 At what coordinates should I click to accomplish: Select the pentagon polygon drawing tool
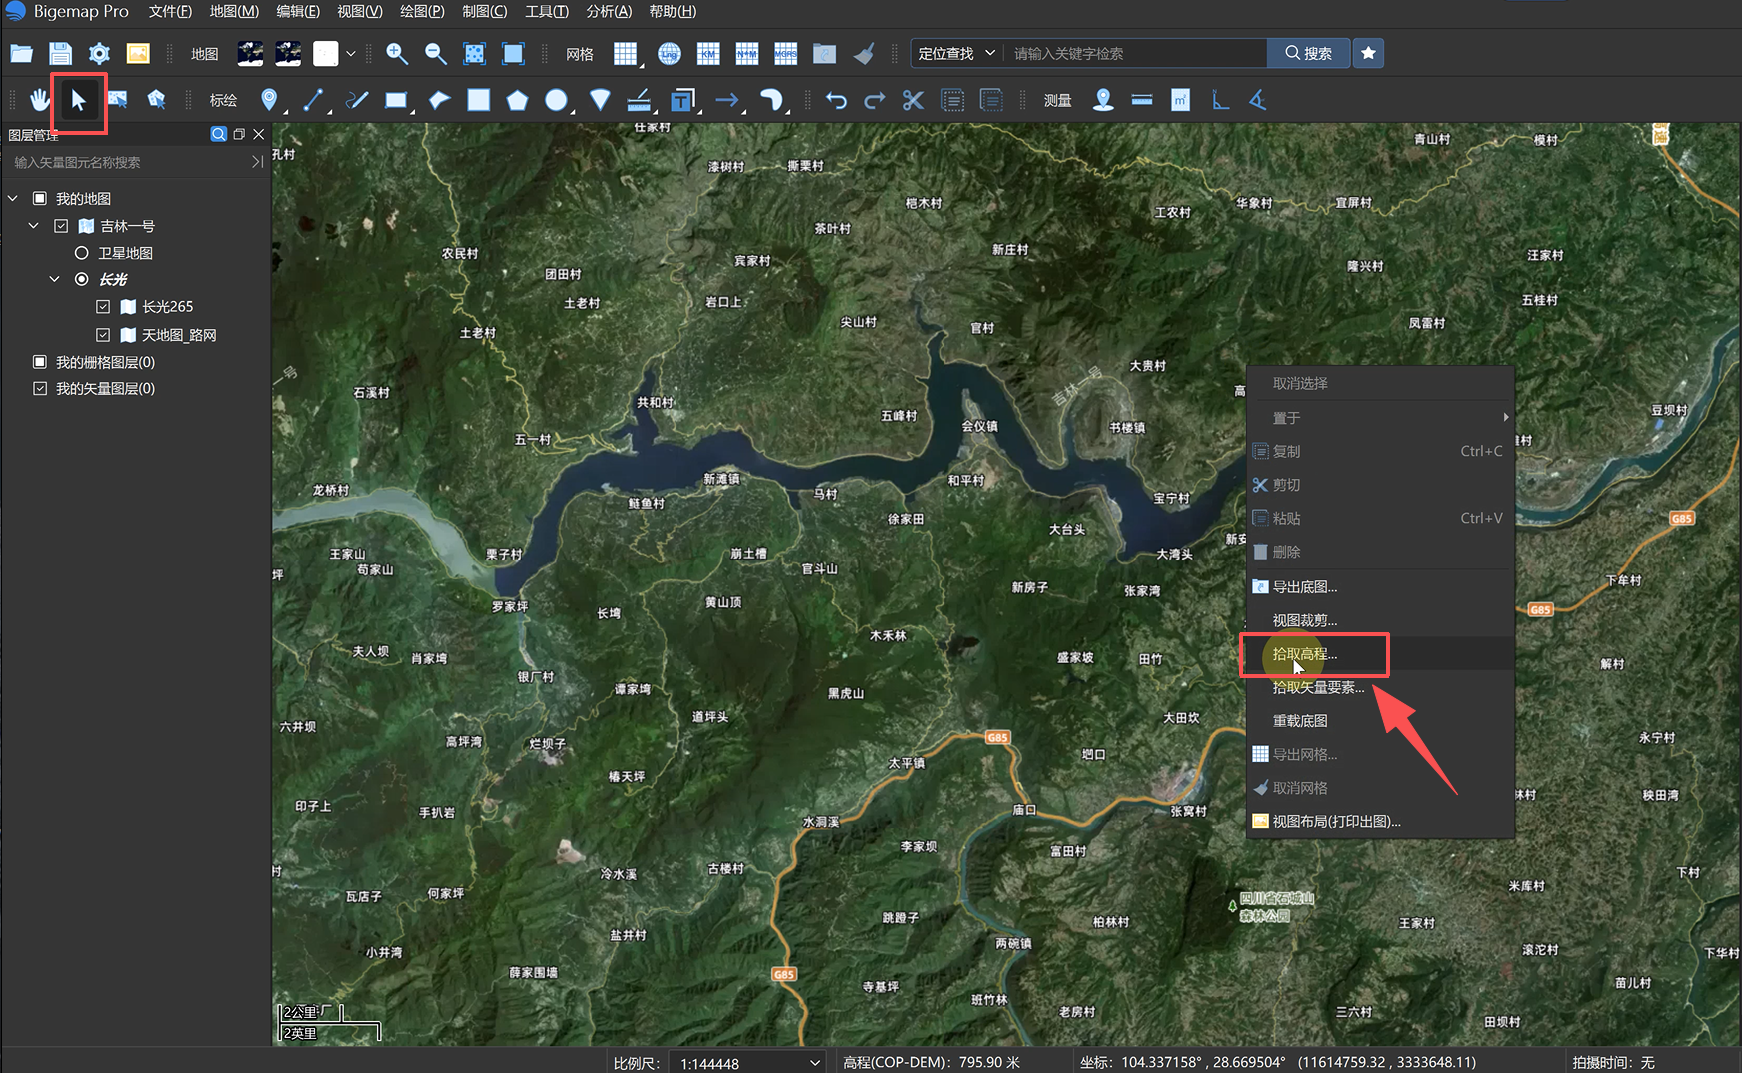click(x=517, y=100)
